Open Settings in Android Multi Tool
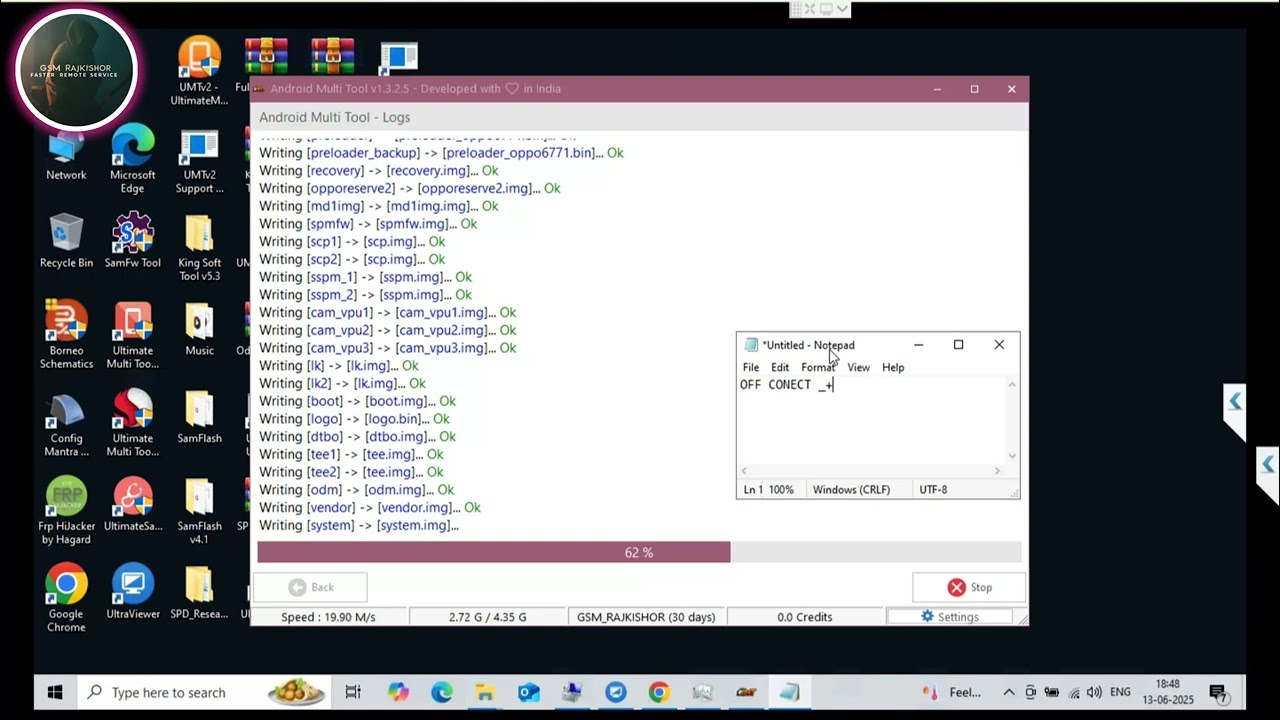The width and height of the screenshot is (1280, 720). click(949, 617)
